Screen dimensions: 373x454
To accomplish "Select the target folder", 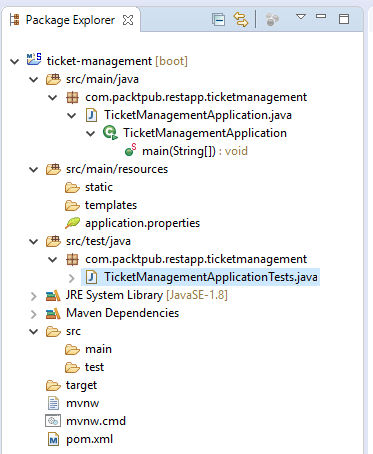I will (71, 385).
